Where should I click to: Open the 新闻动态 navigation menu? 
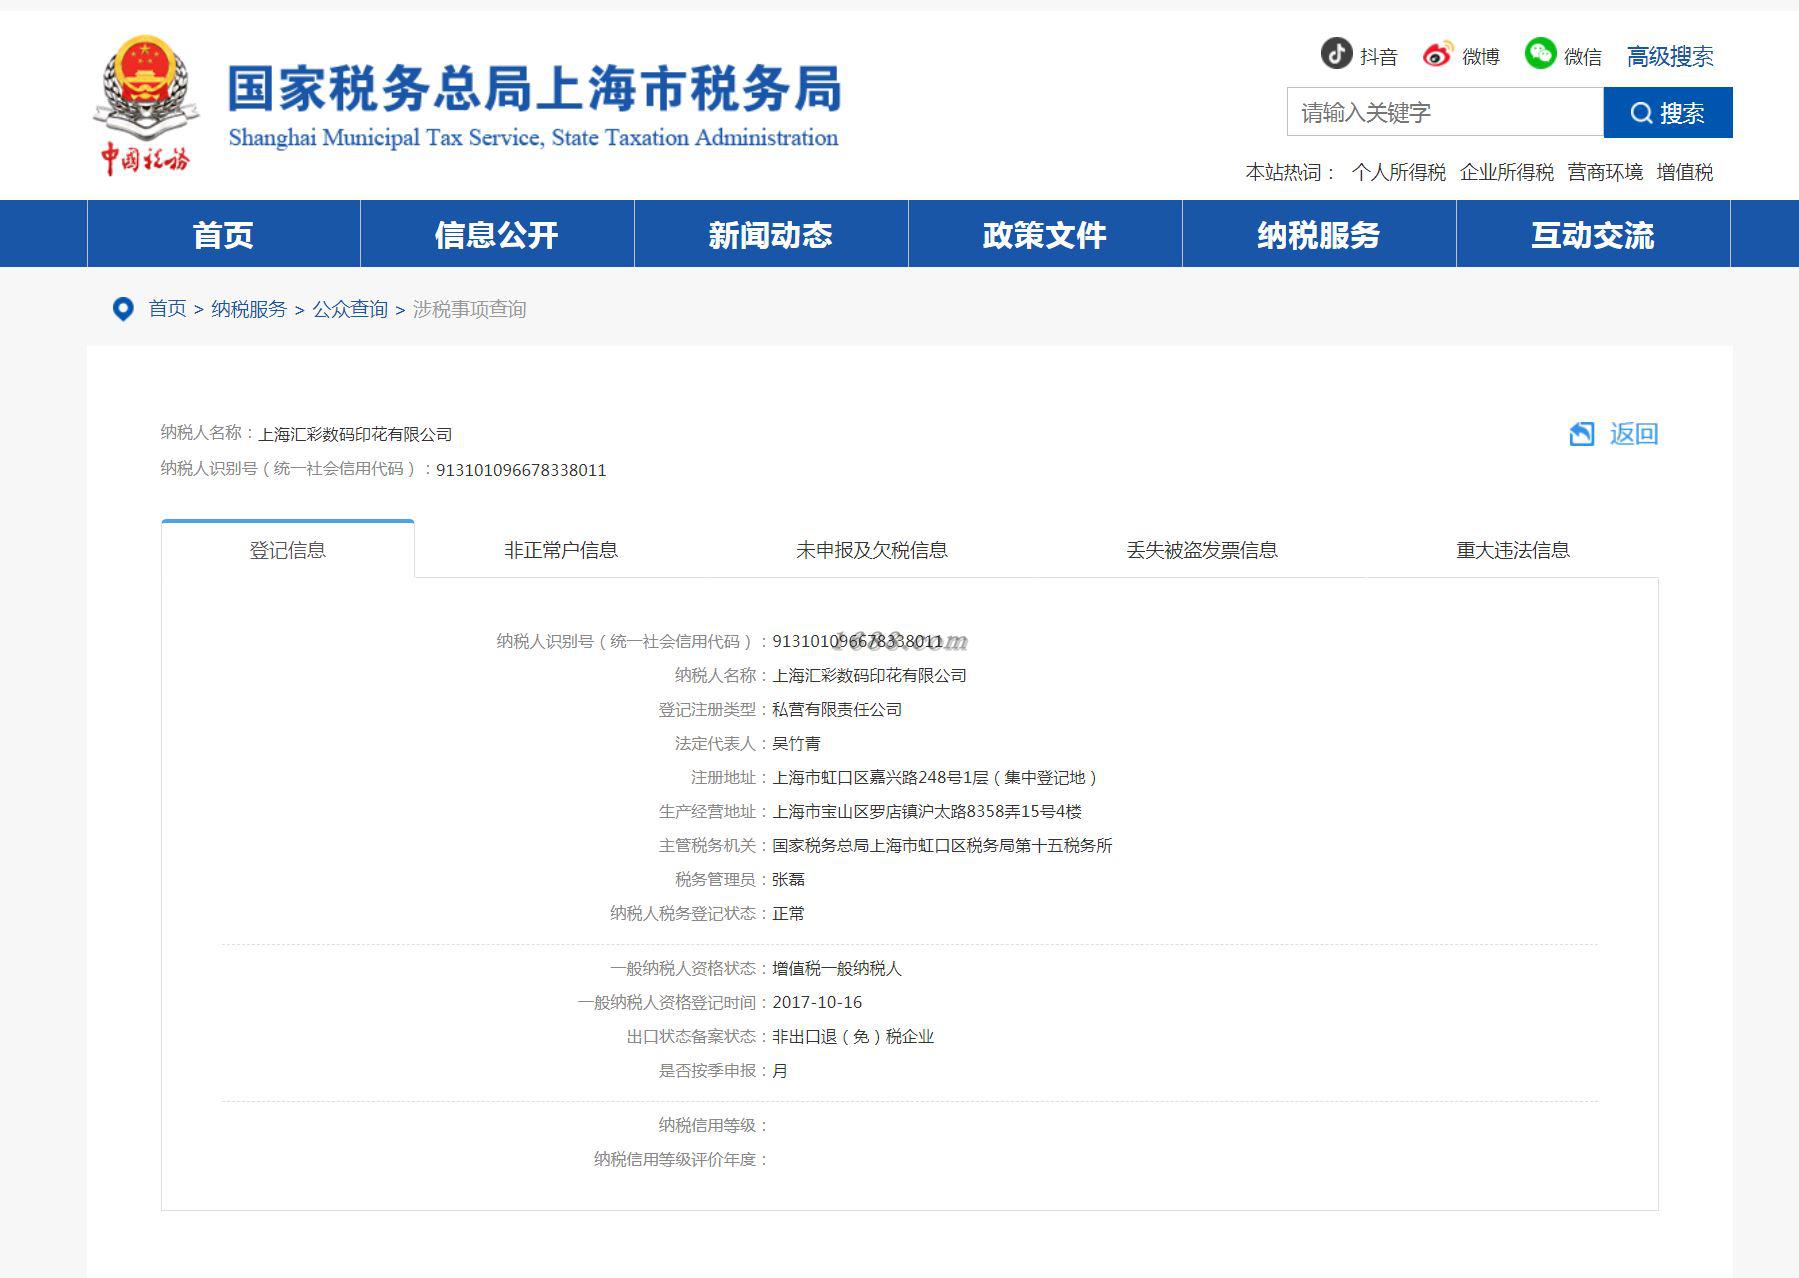click(x=771, y=234)
